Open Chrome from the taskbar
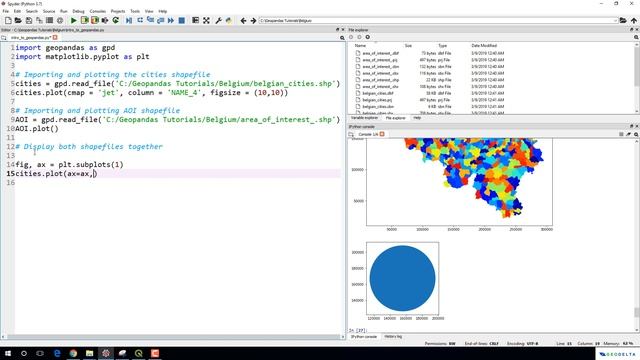Viewport: 640px width, 360px height. [73, 353]
